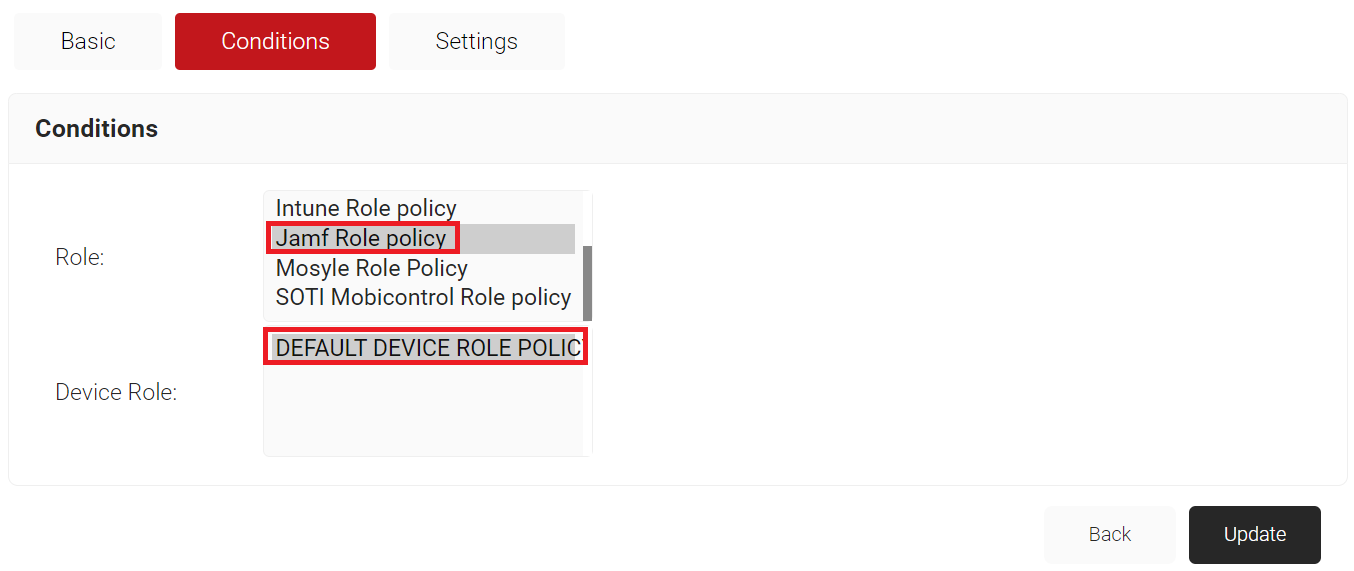1354x571 pixels.
Task: Click blank area left of Back button
Action: coord(520,534)
